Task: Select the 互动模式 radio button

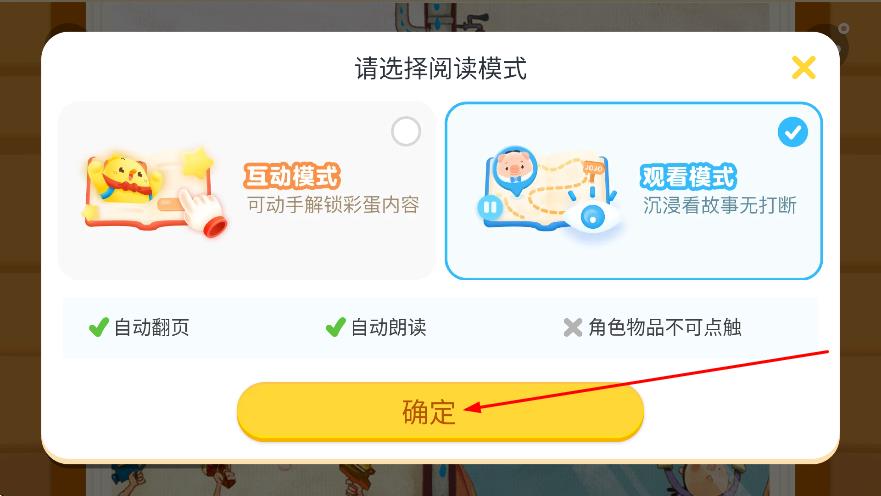Action: (406, 131)
